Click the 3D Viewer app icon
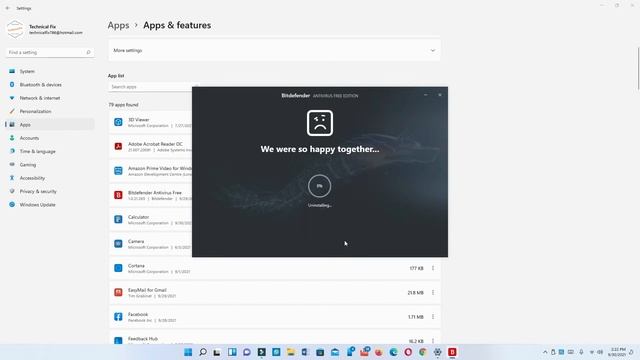This screenshot has height=360, width=640. click(118, 122)
